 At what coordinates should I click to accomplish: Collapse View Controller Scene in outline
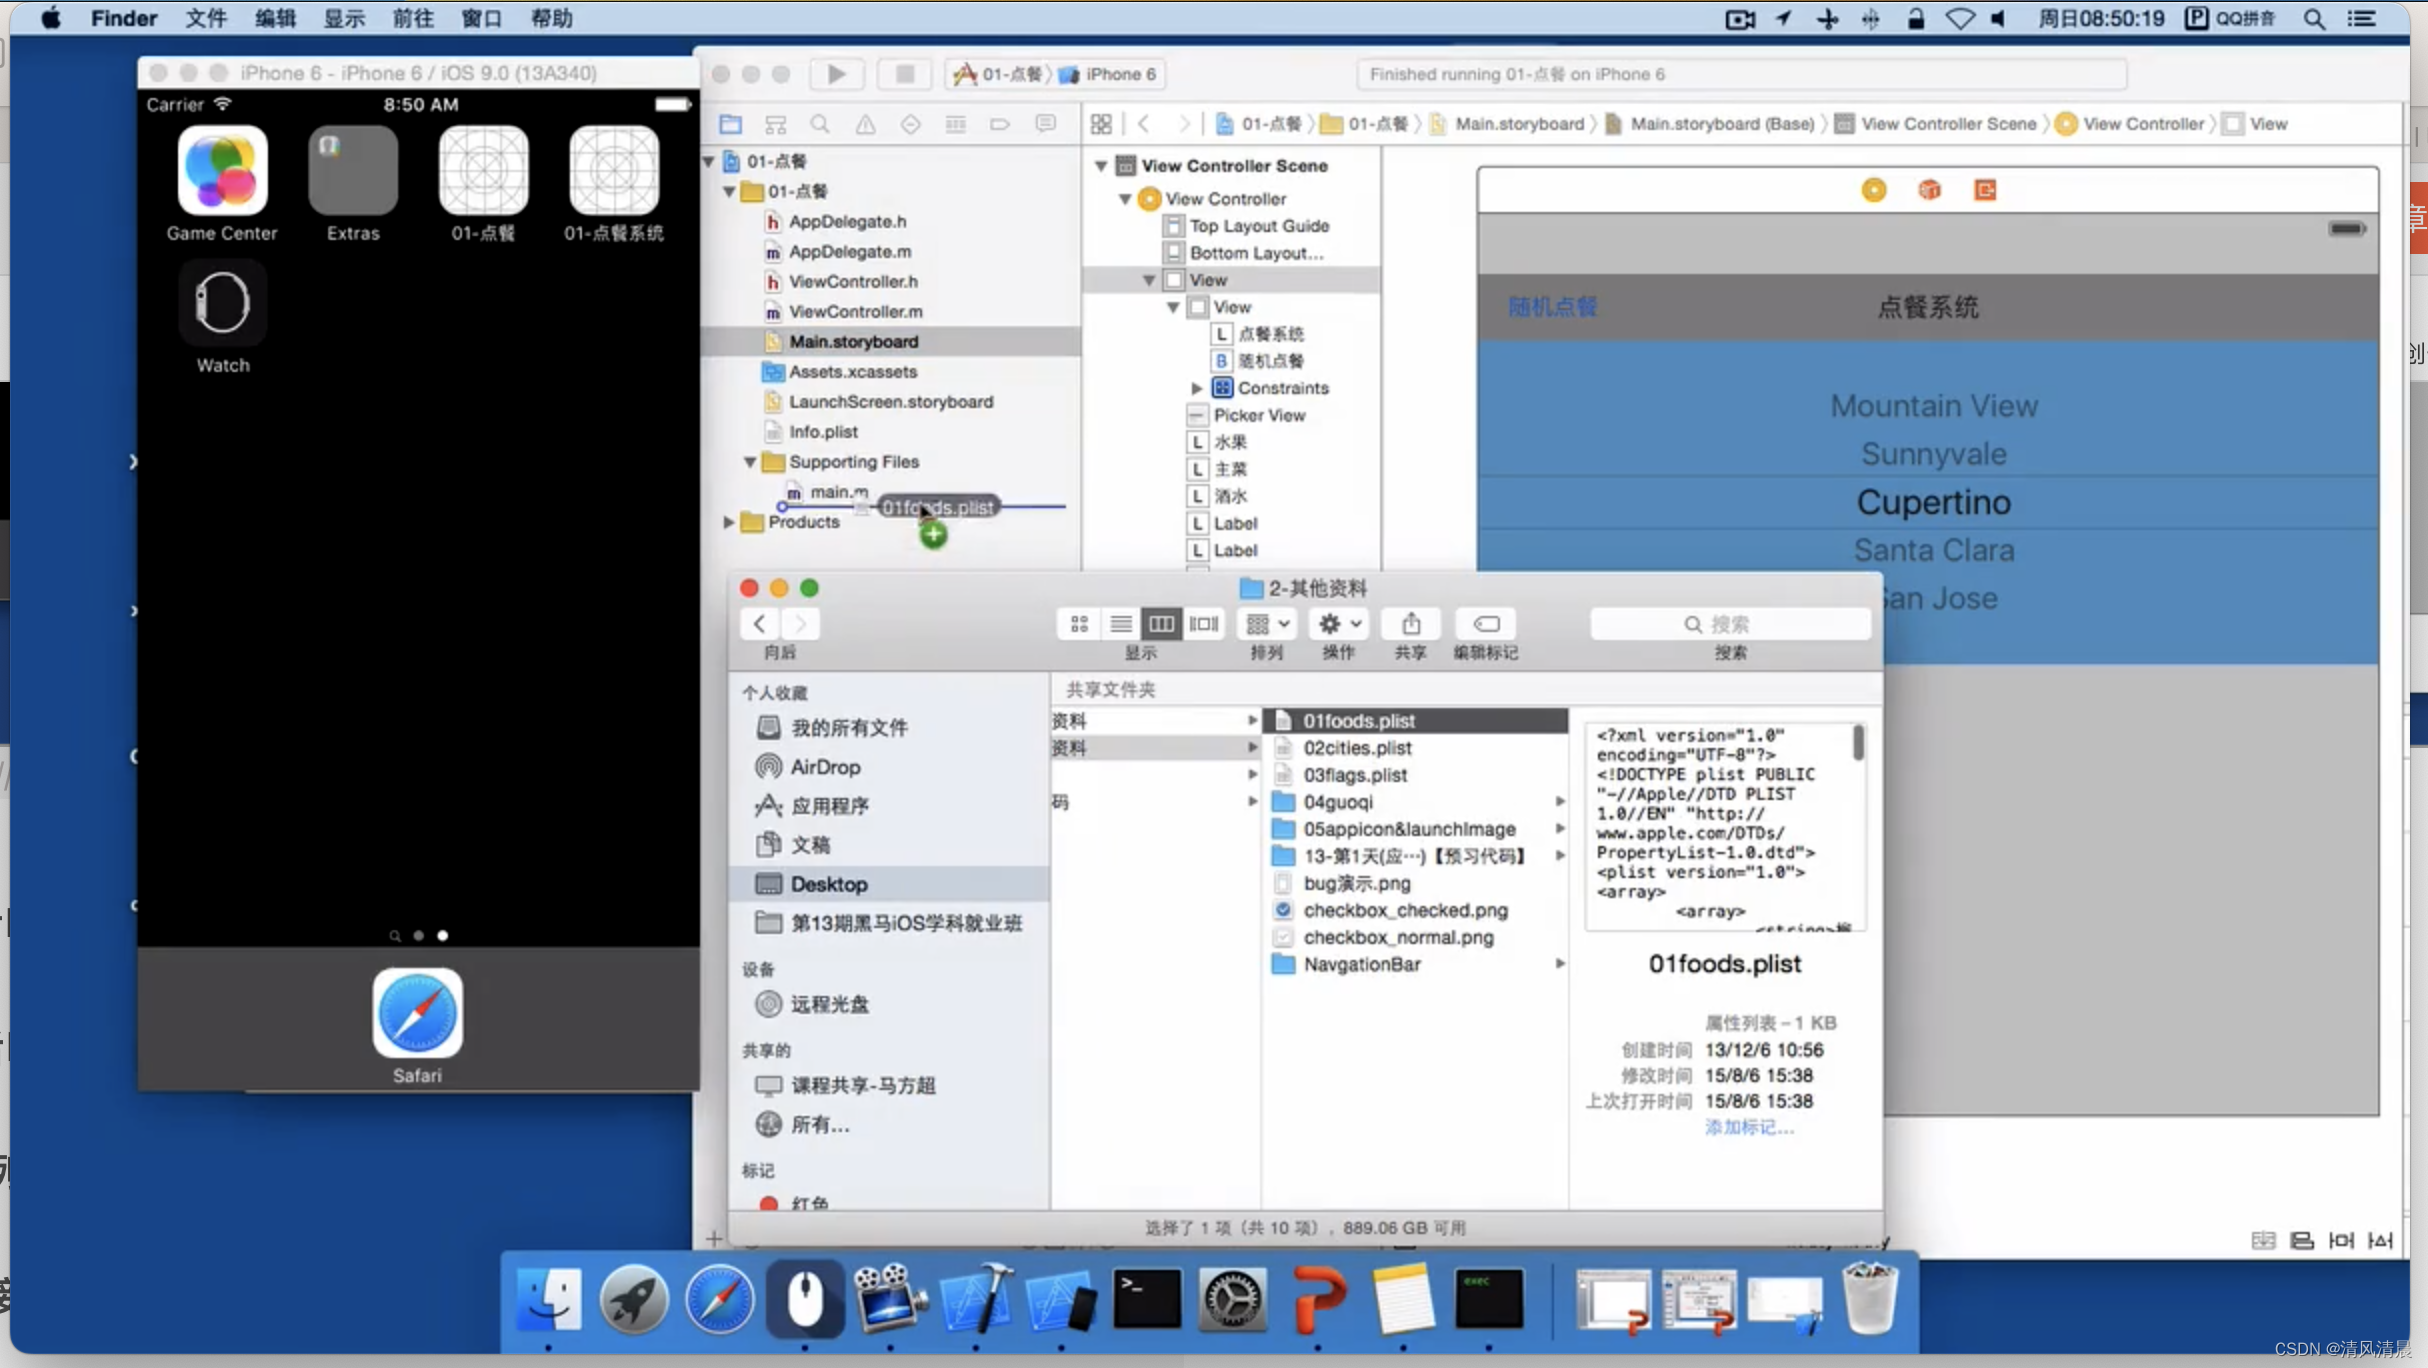tap(1101, 166)
